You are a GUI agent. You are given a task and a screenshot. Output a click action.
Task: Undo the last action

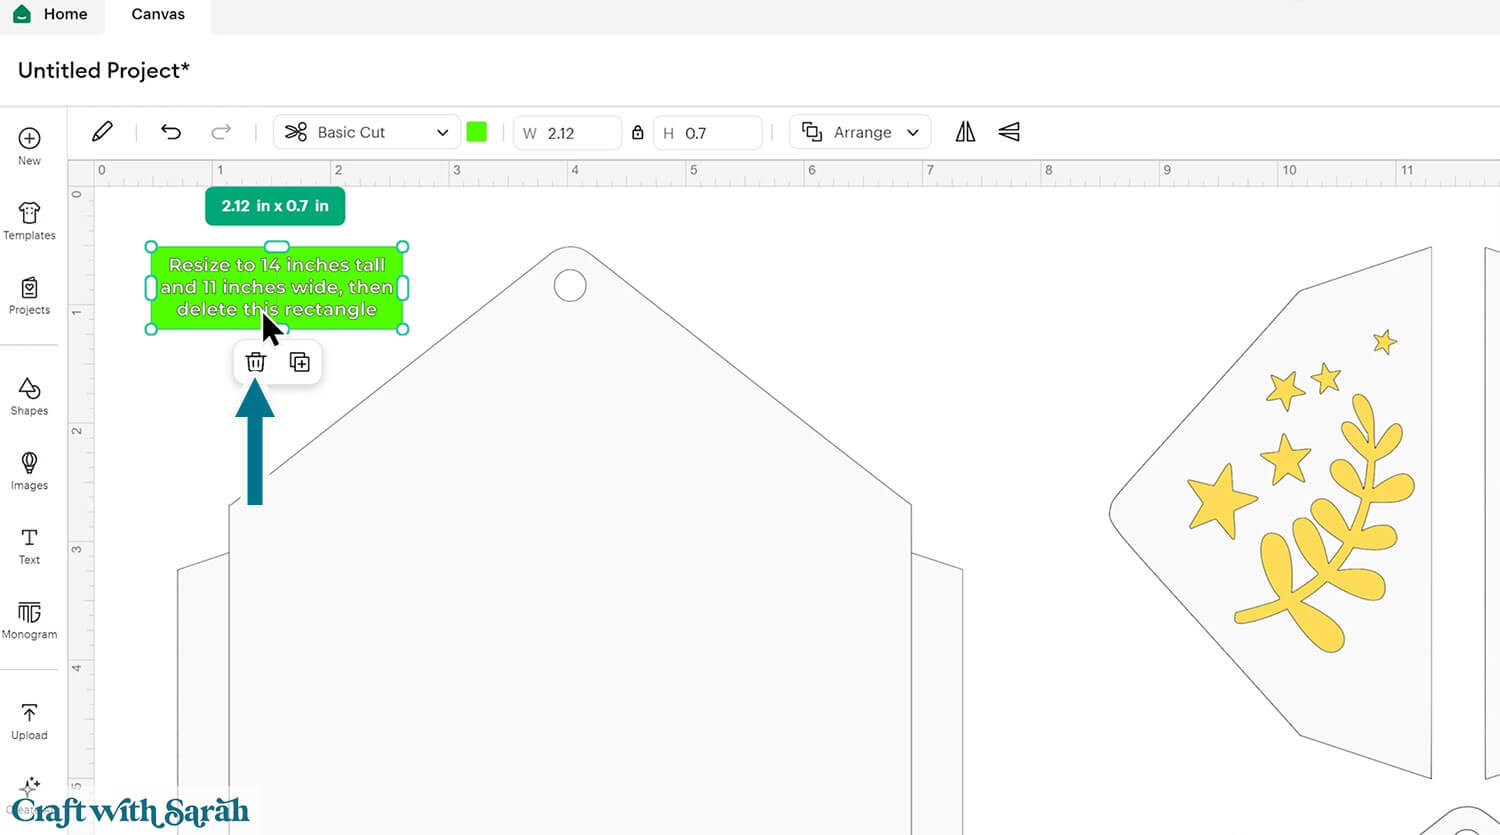click(171, 132)
